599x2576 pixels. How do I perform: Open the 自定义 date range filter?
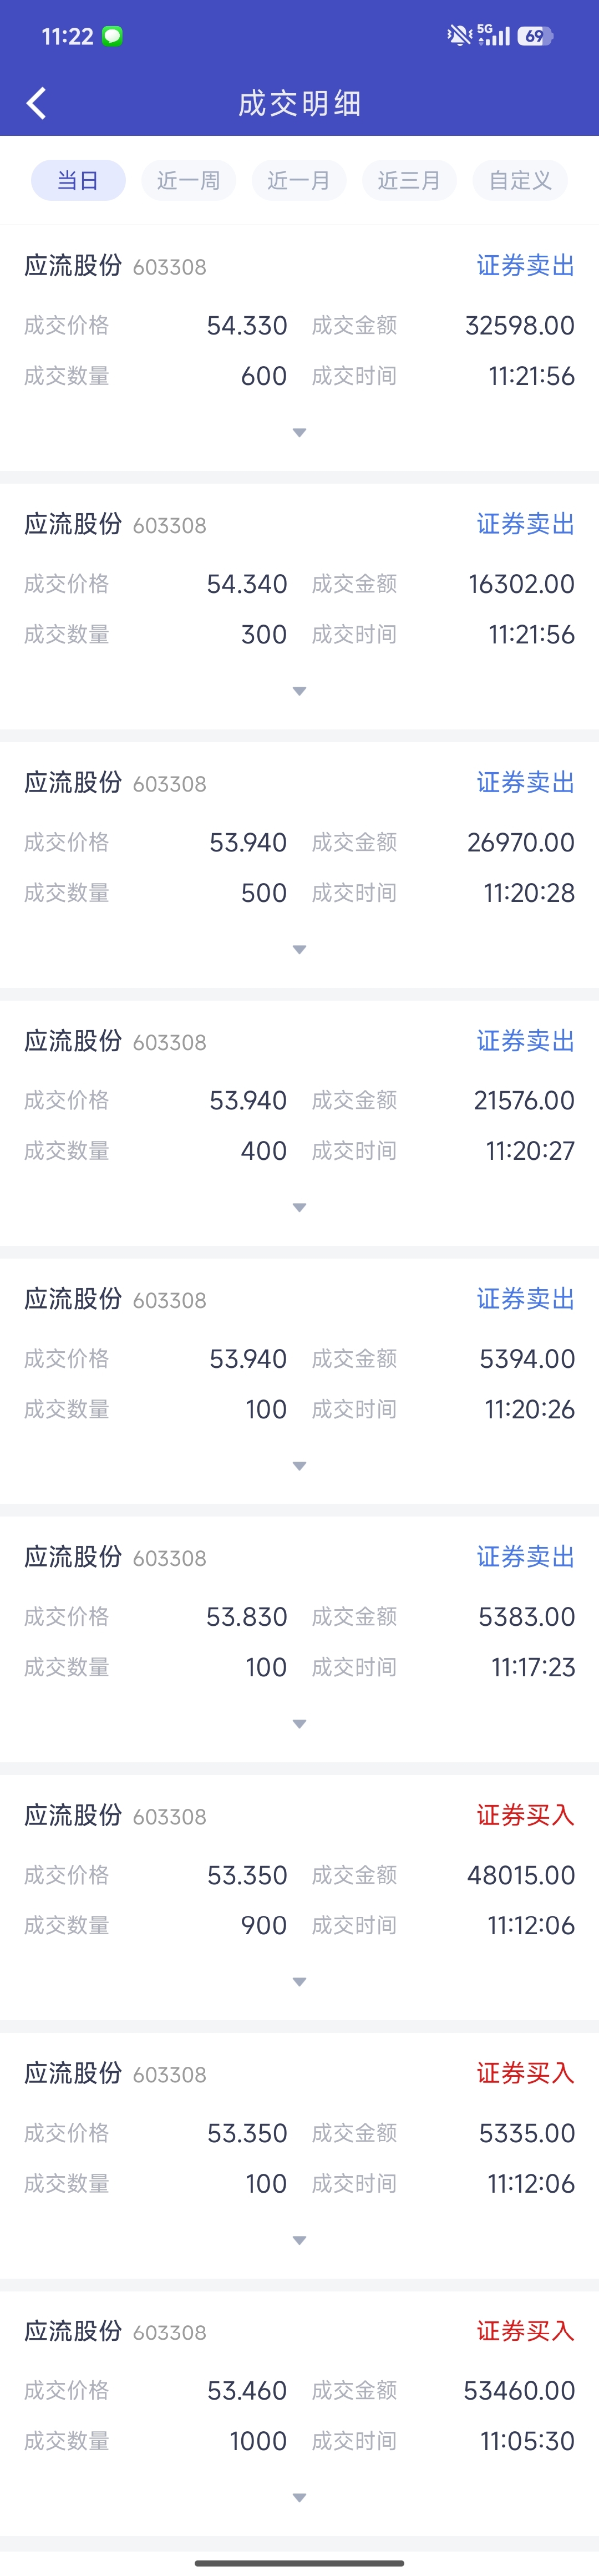(x=520, y=180)
